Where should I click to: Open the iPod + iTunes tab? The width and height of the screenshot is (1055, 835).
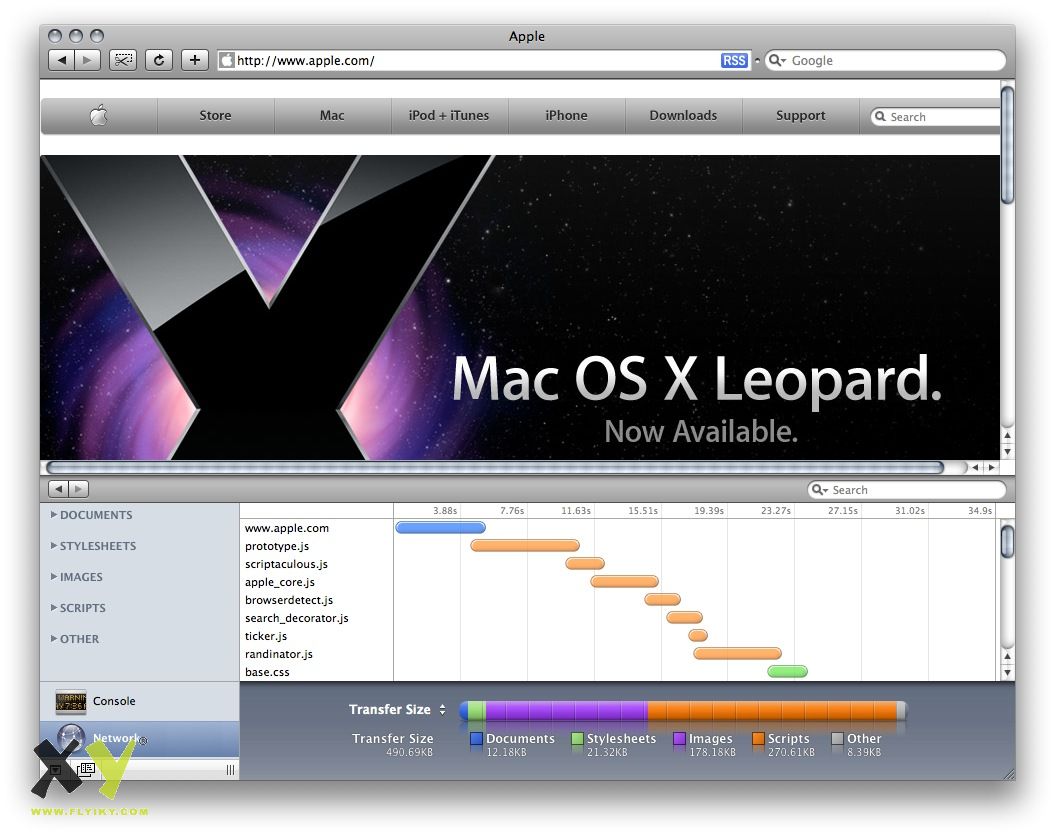tap(449, 116)
